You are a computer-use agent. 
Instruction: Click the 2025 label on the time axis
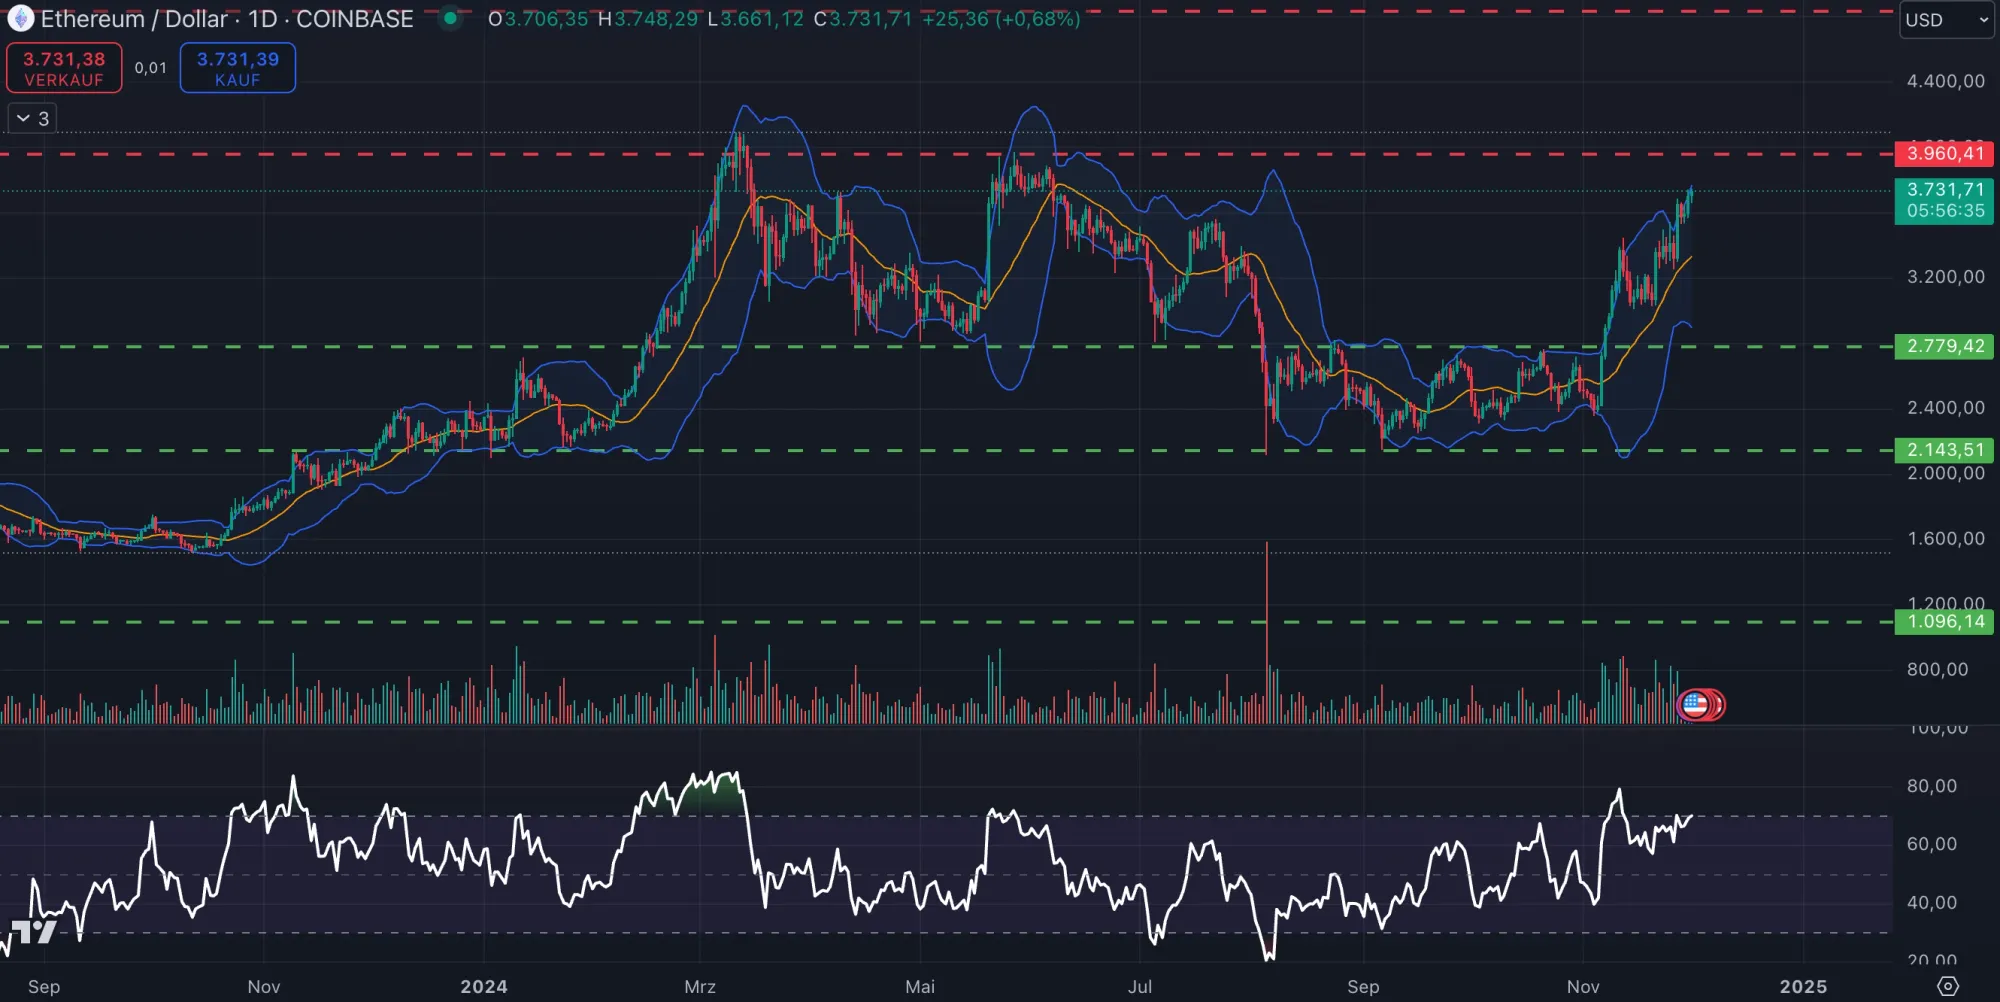point(1804,986)
